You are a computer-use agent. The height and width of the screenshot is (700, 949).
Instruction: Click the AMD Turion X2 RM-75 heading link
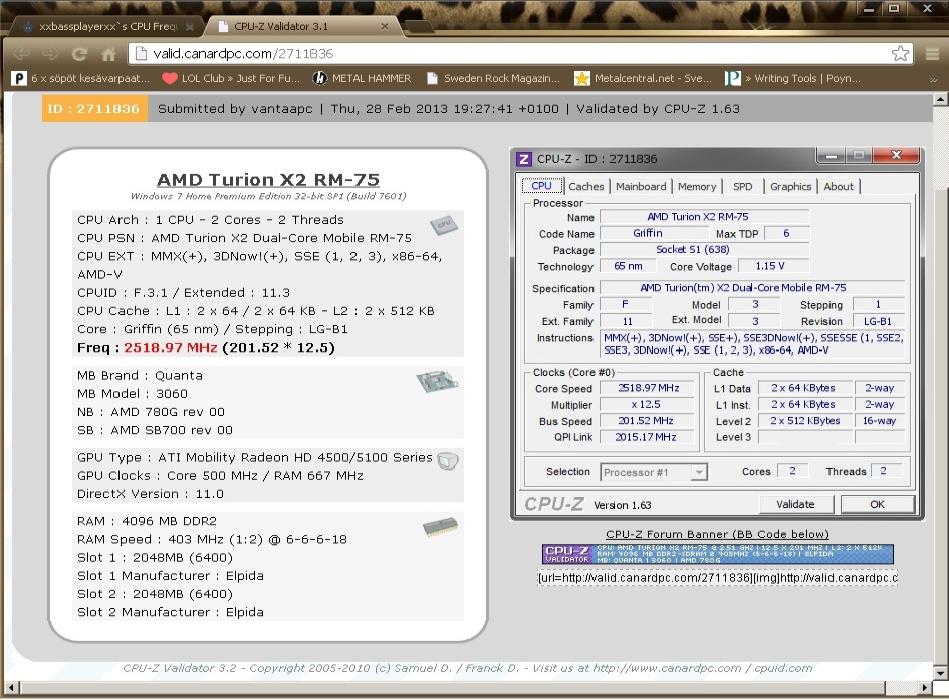point(268,180)
